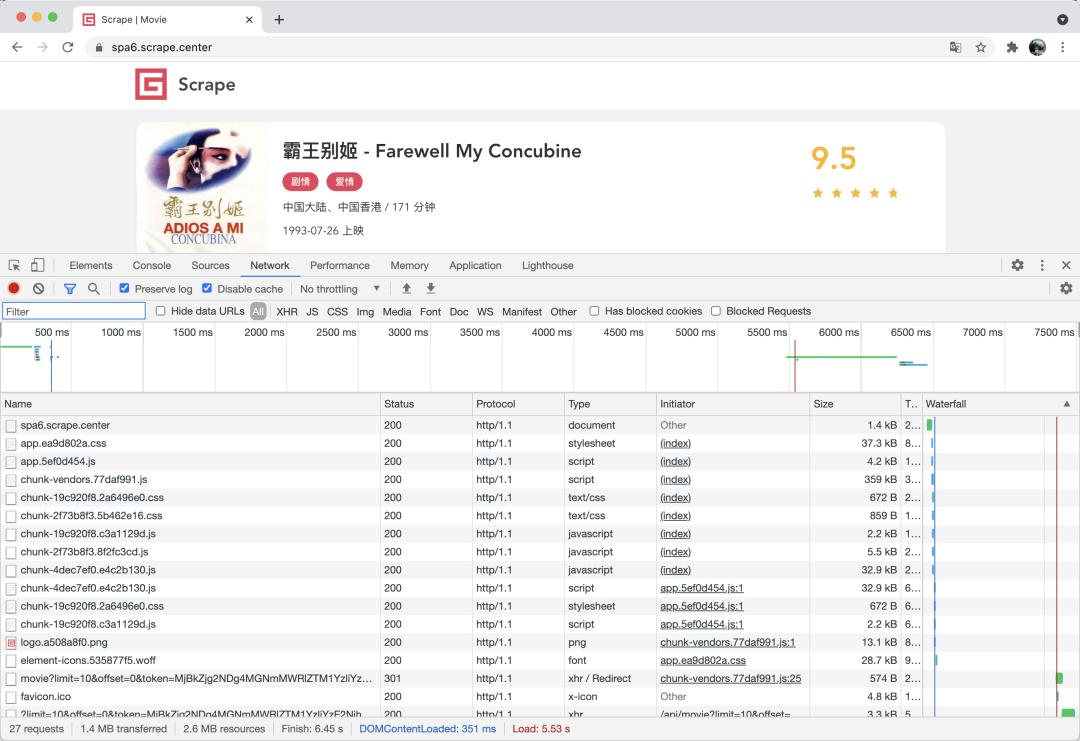Open network search magnifier icon
1080x741 pixels.
[93, 289]
